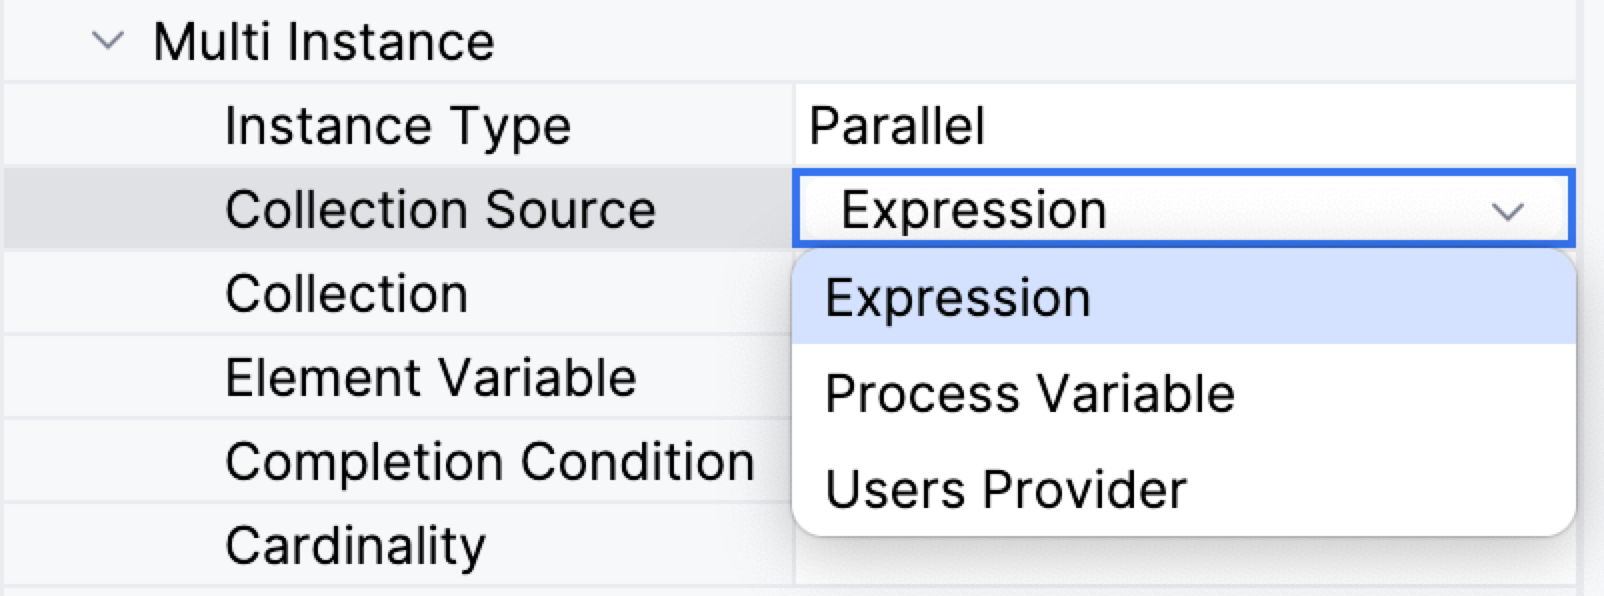The width and height of the screenshot is (1604, 596).
Task: Select the Multi Instance header label
Action: 323,42
